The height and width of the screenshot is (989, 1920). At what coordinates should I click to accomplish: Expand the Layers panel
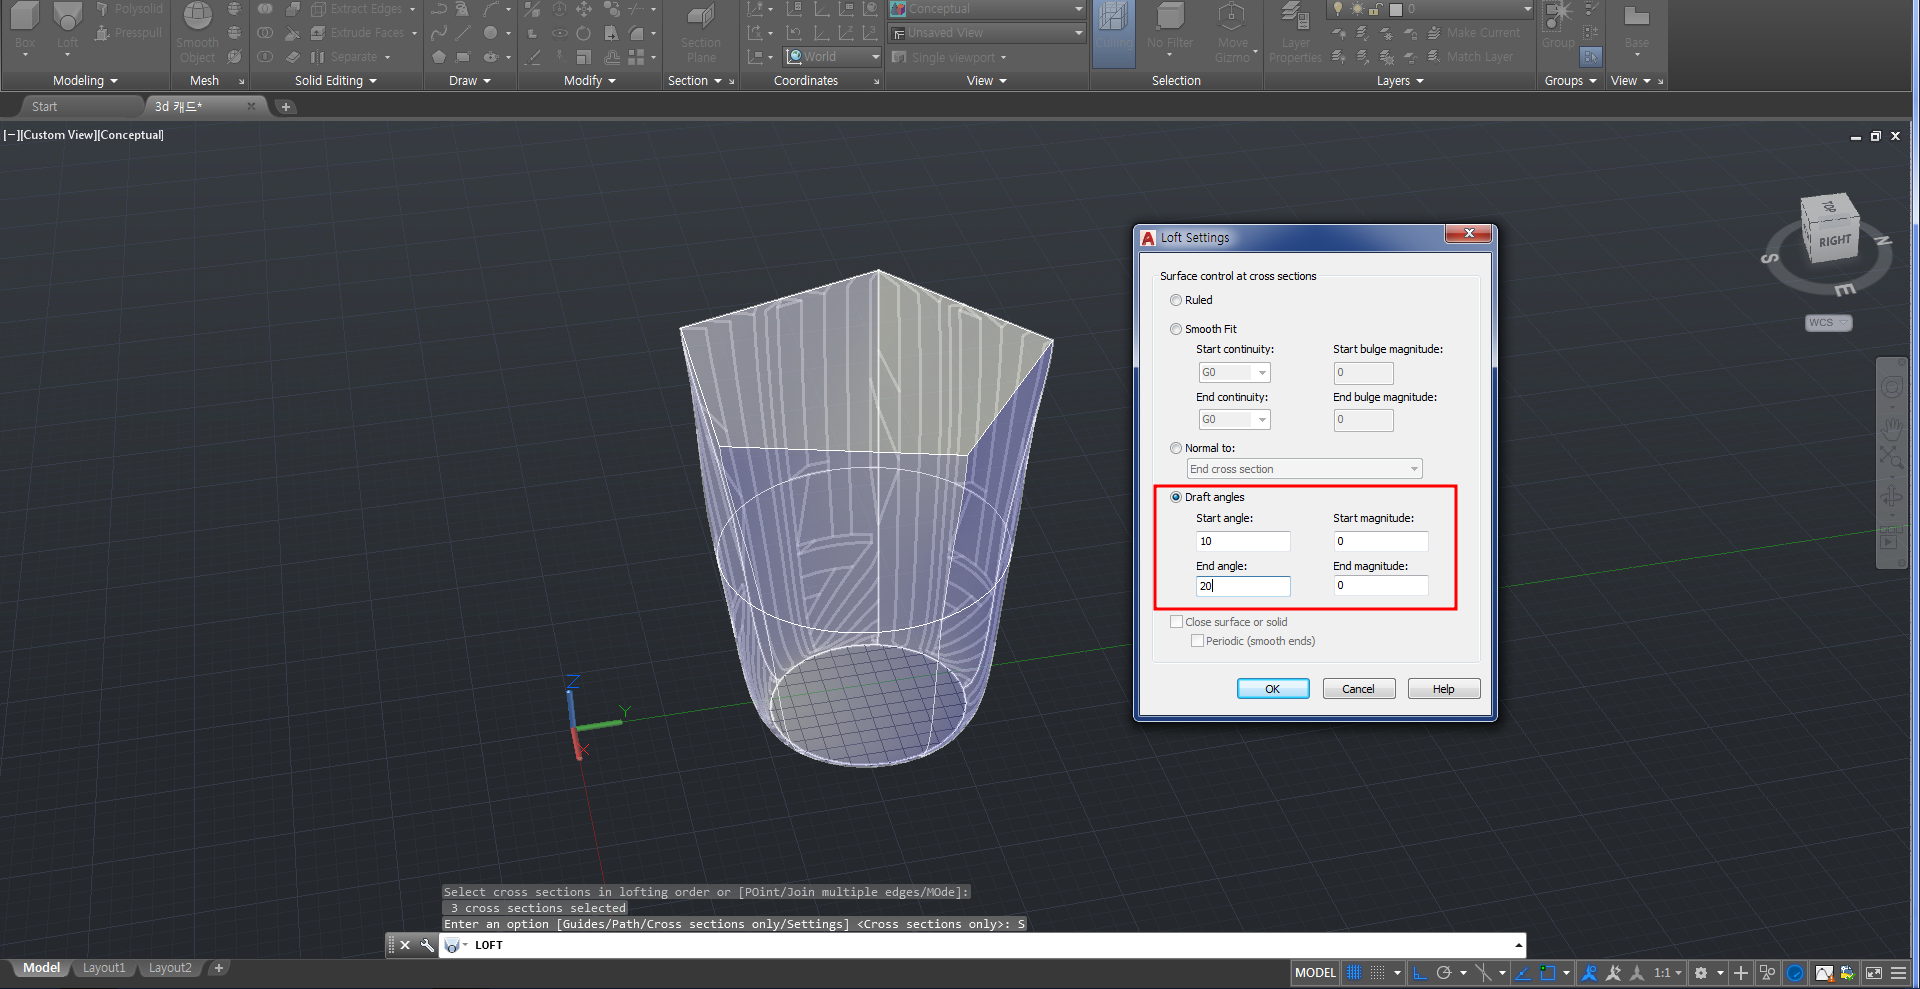tap(1400, 81)
